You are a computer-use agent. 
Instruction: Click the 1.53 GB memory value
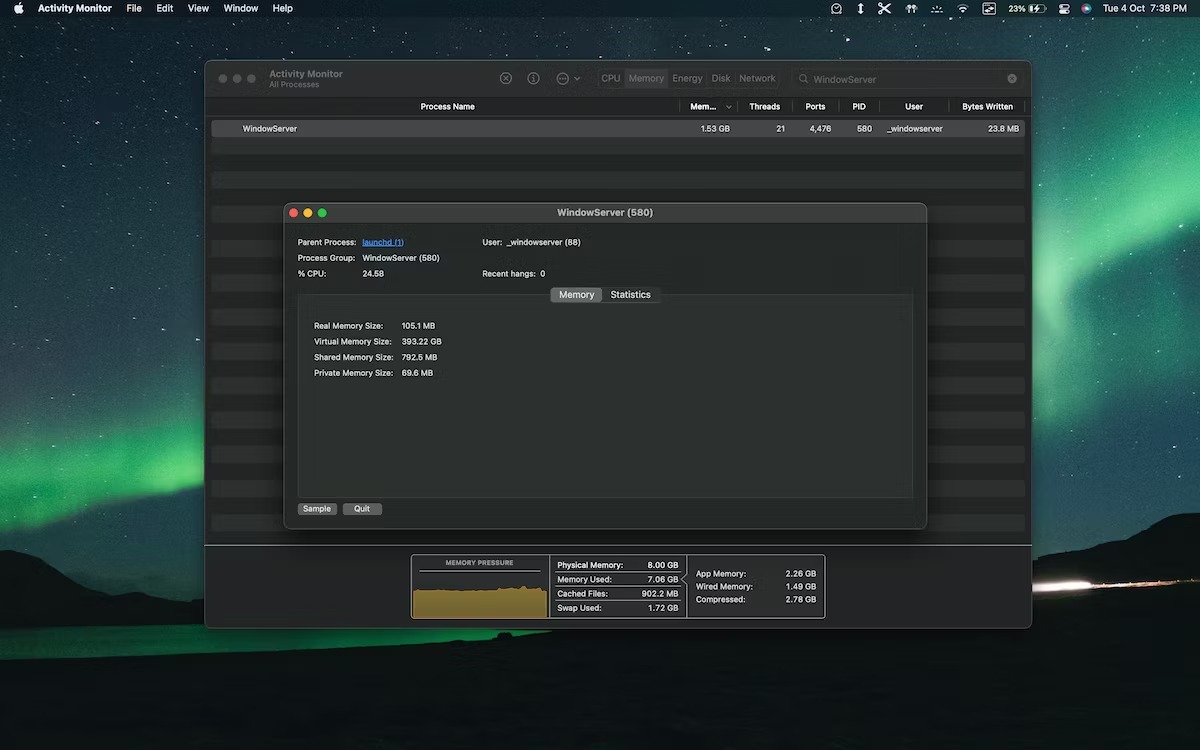715,129
